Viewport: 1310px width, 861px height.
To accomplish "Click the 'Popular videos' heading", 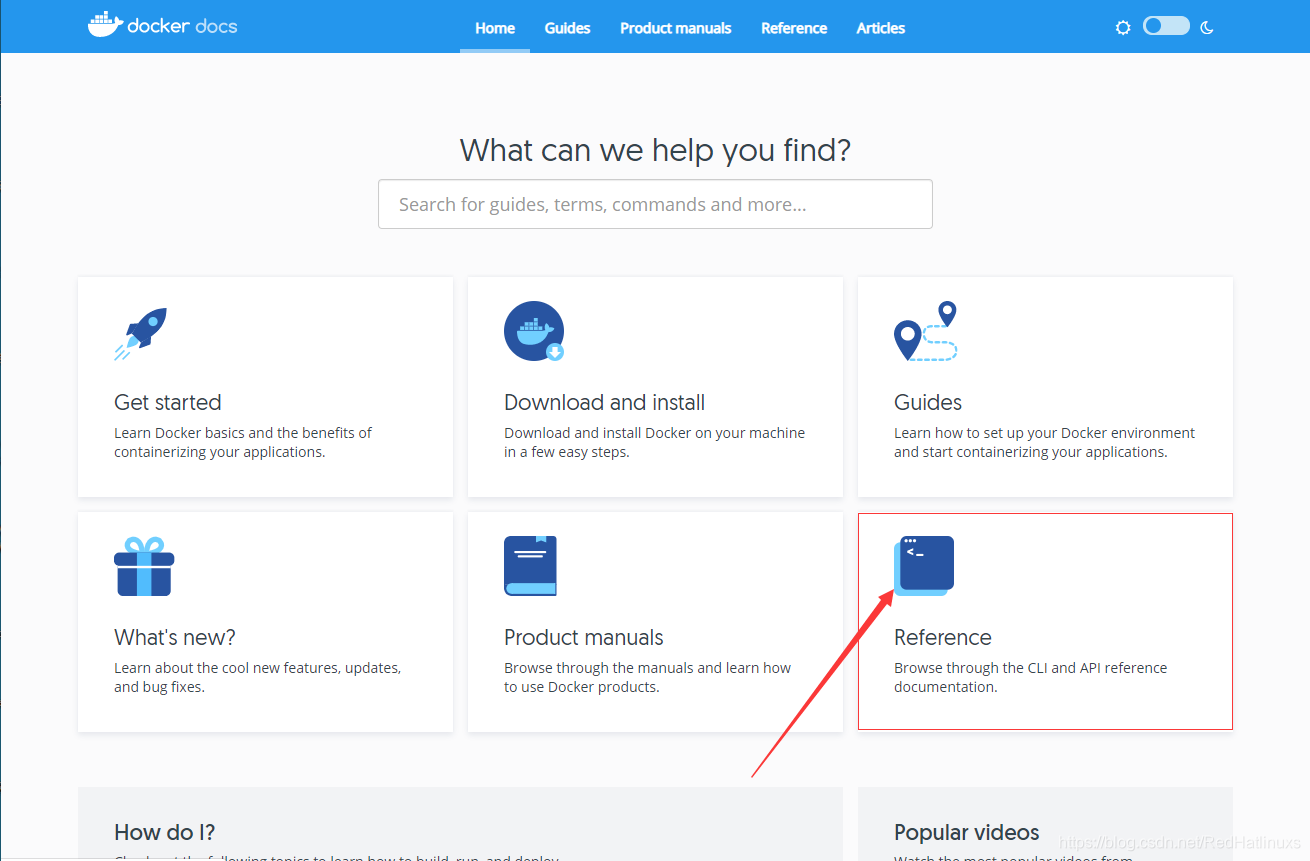I will coord(967,832).
